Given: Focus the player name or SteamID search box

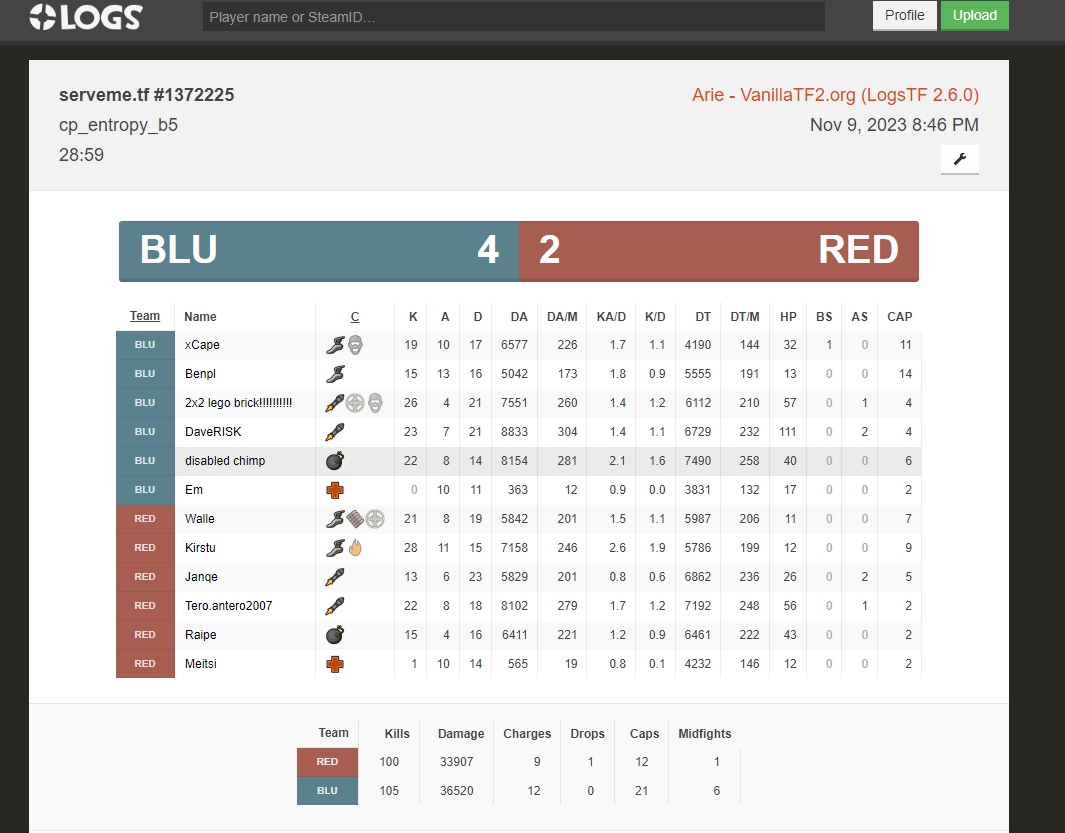Looking at the screenshot, I should coord(513,17).
